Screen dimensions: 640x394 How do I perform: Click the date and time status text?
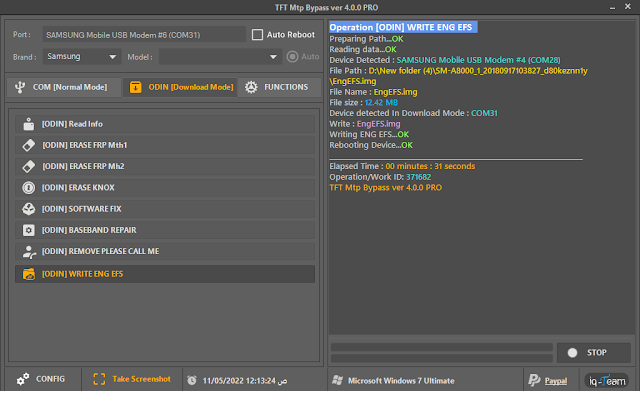click(x=245, y=381)
